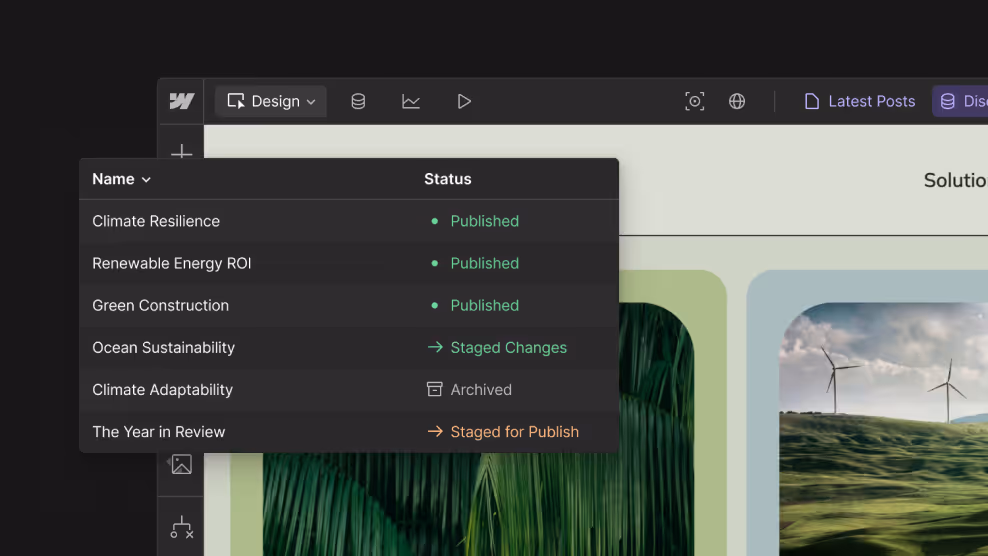Click the purple database collection tab

tap(960, 101)
